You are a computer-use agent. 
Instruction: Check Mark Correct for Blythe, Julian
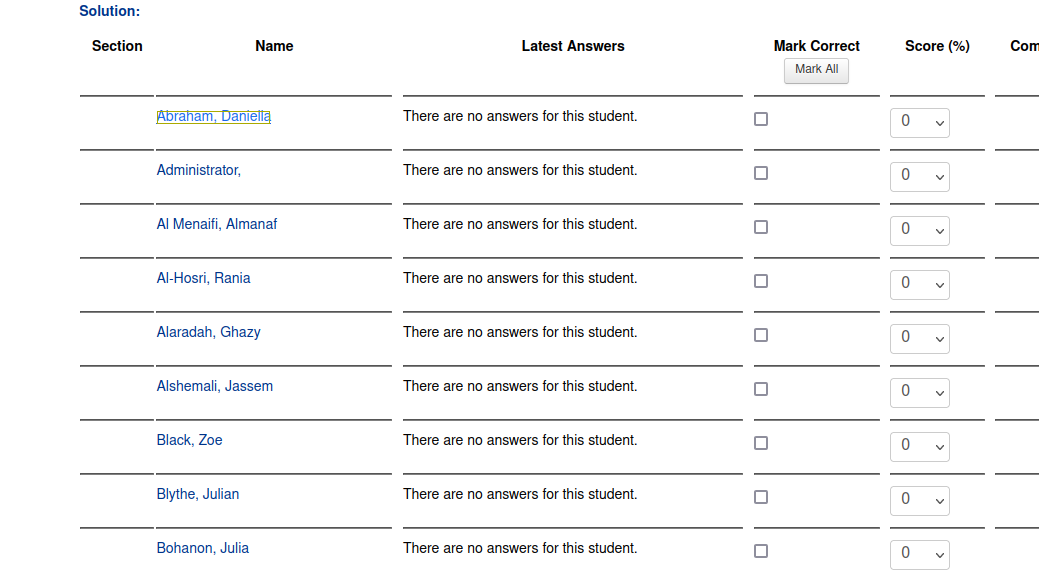point(761,497)
